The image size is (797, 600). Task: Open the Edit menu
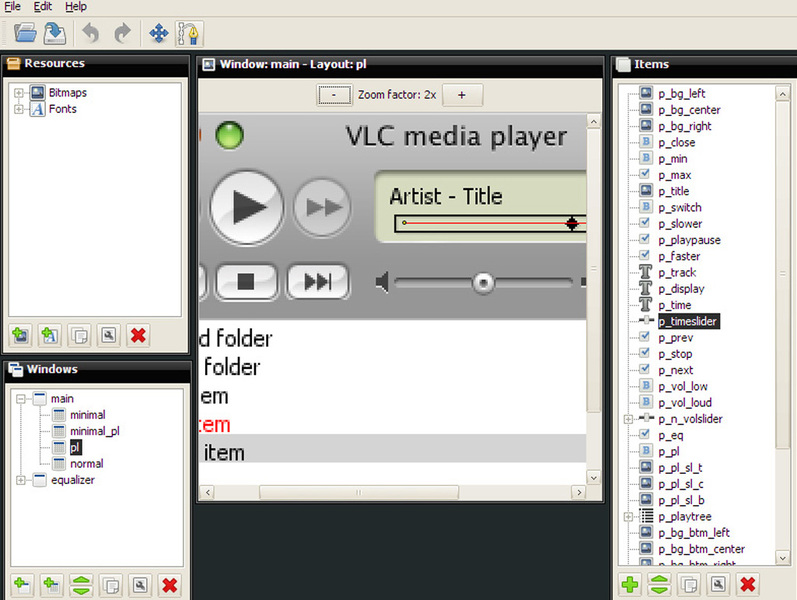pos(43,7)
